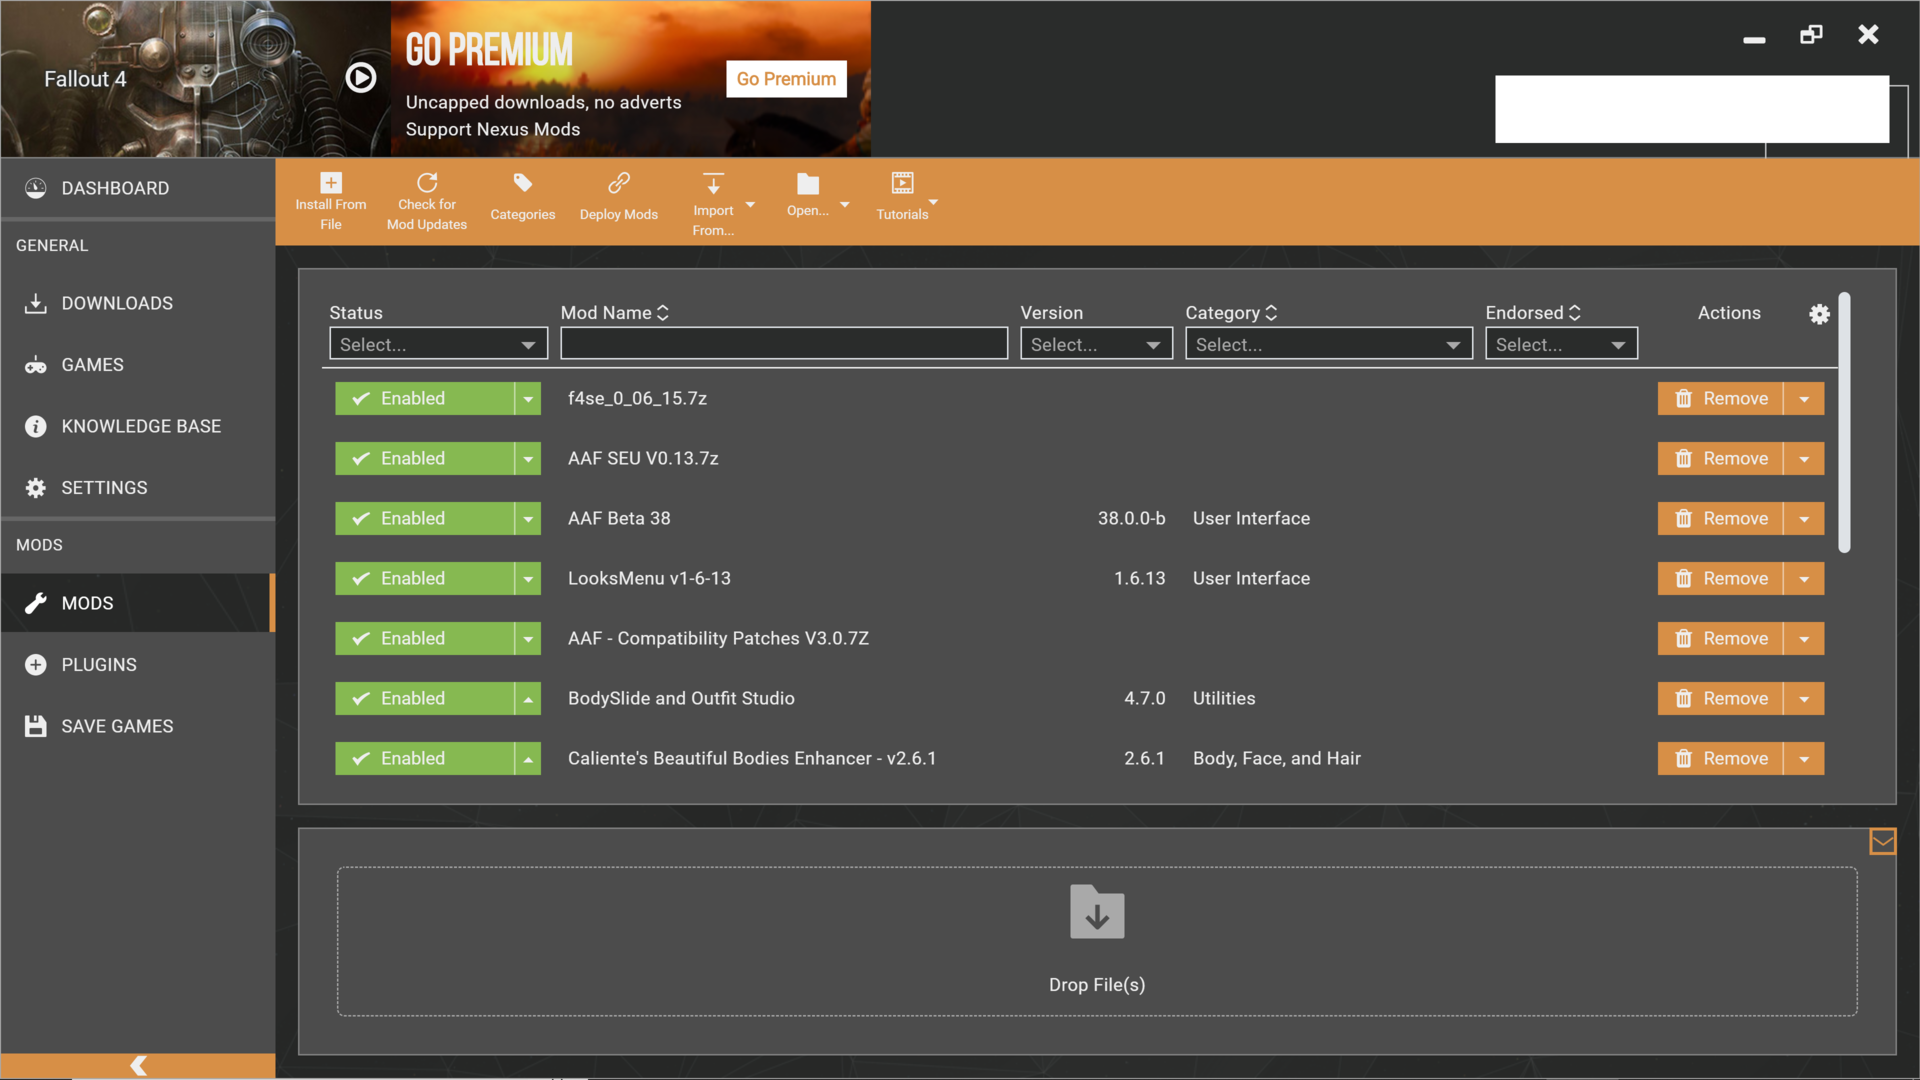The width and height of the screenshot is (1920, 1080).
Task: Click the Drop File(s) zone
Action: [x=1097, y=942]
